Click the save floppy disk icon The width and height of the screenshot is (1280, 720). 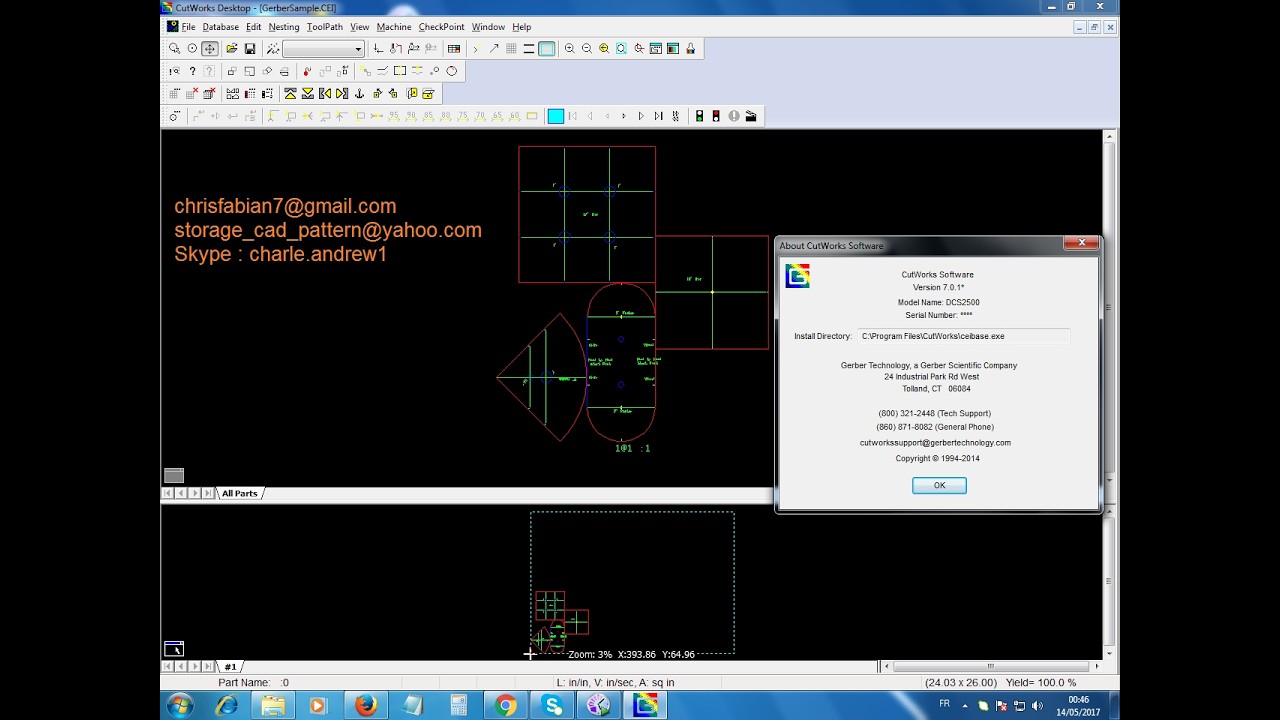point(250,48)
